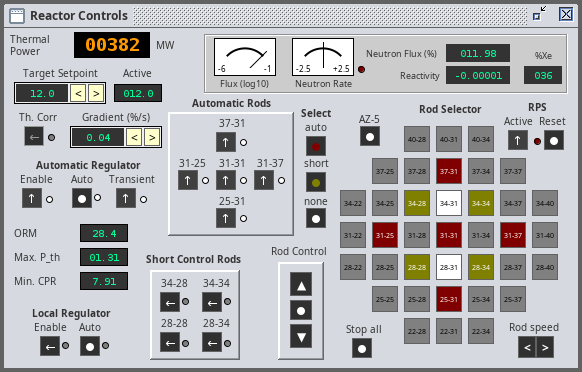Select rod 40-34 in Rod Selector
This screenshot has height=372, width=582.
click(481, 139)
